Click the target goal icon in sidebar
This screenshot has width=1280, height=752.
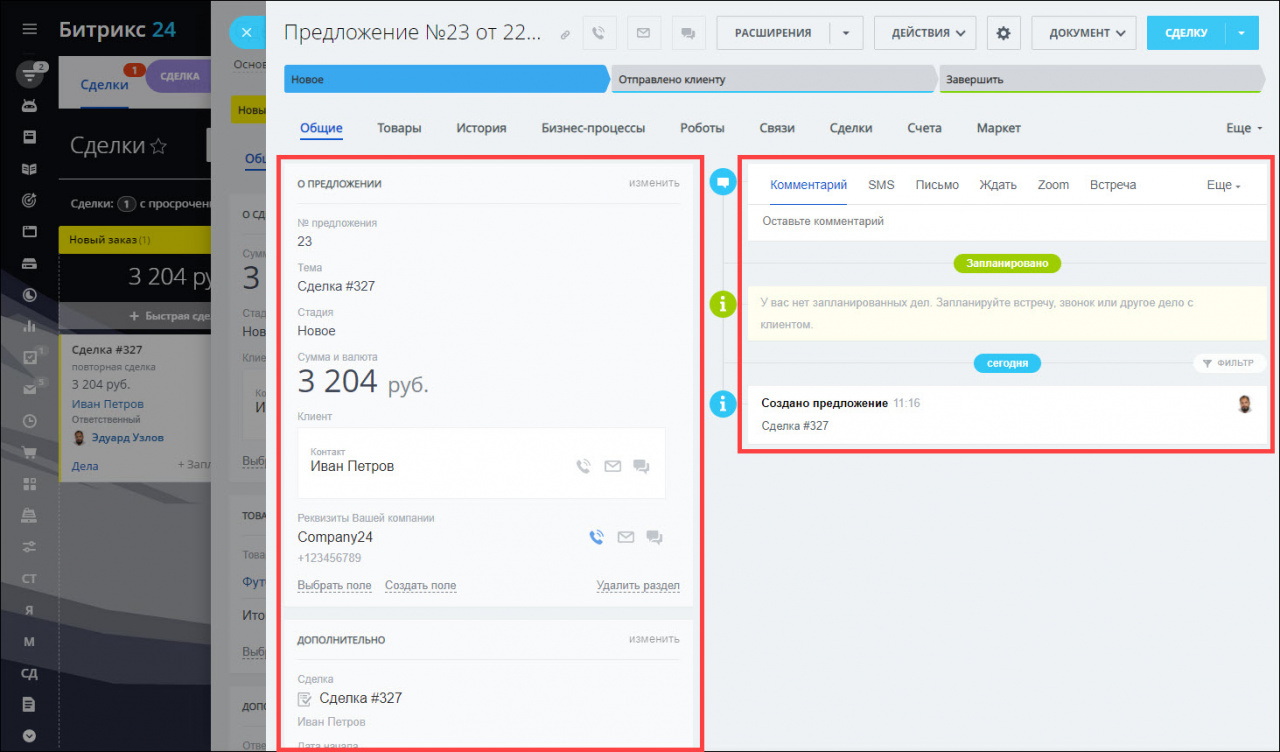coord(29,200)
